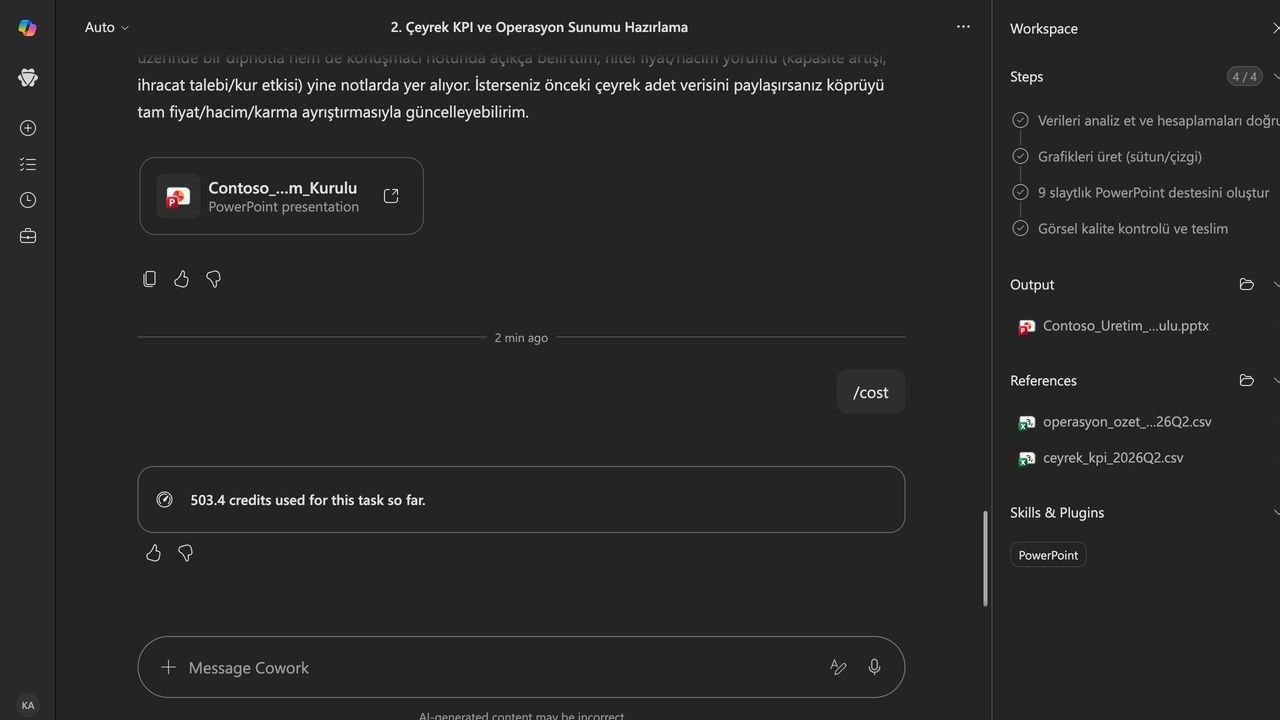Viewport: 1280px width, 720px height.
Task: Thumbs up the credits usage message
Action: click(x=153, y=553)
